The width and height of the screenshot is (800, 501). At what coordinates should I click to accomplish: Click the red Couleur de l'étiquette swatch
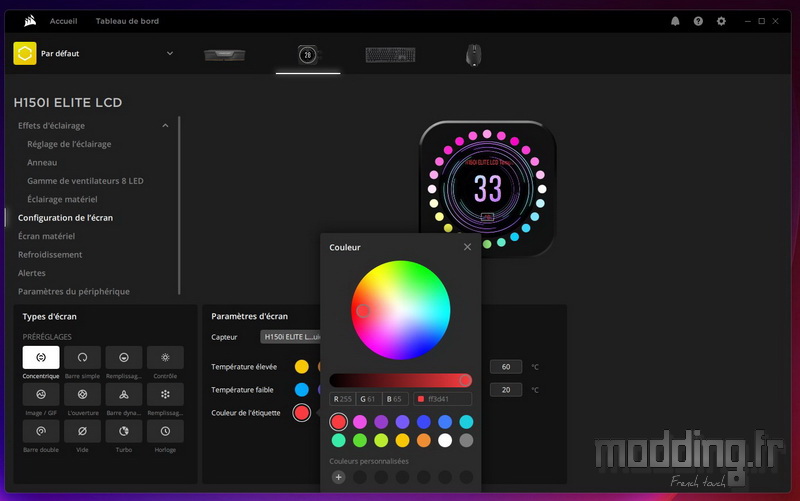tap(302, 412)
